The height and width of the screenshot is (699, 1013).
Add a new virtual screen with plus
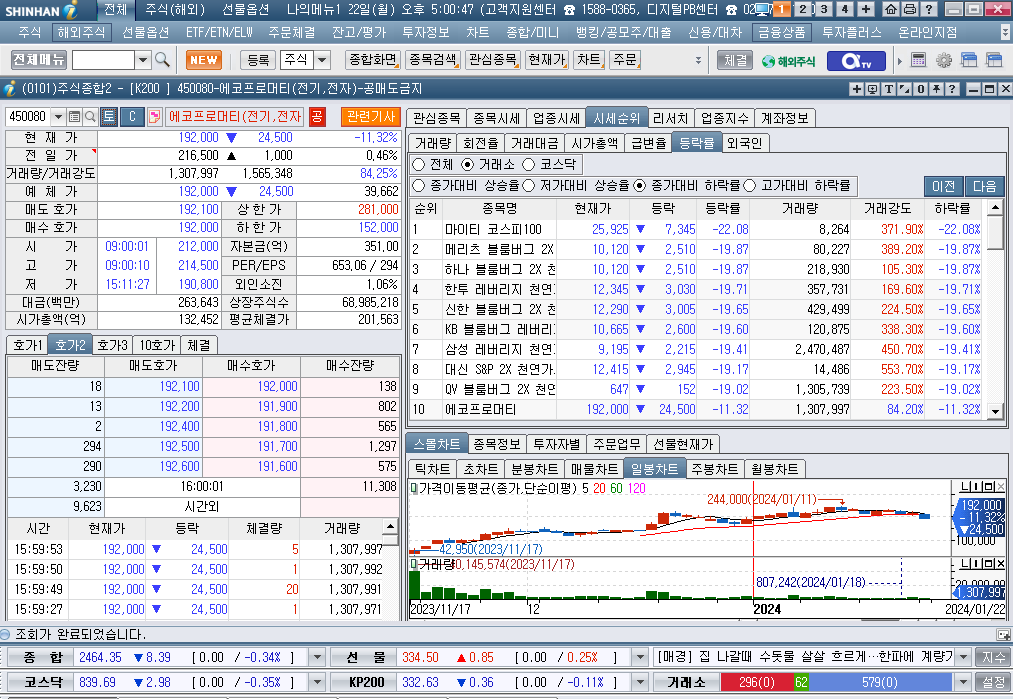[x=866, y=9]
